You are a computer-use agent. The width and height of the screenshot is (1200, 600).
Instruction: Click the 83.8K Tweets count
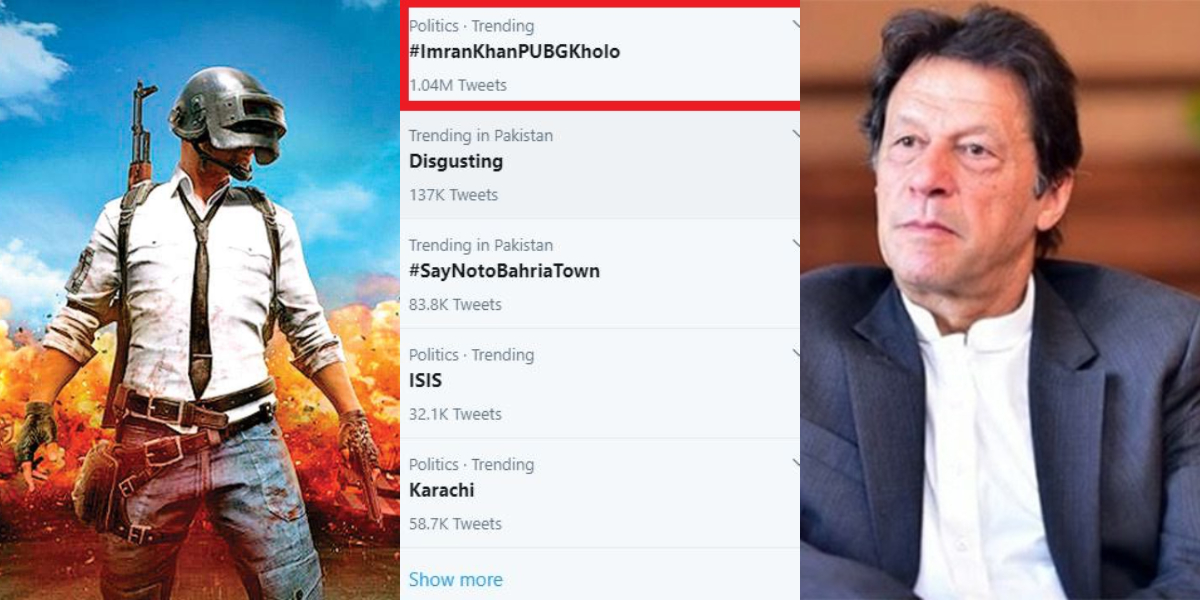click(455, 304)
